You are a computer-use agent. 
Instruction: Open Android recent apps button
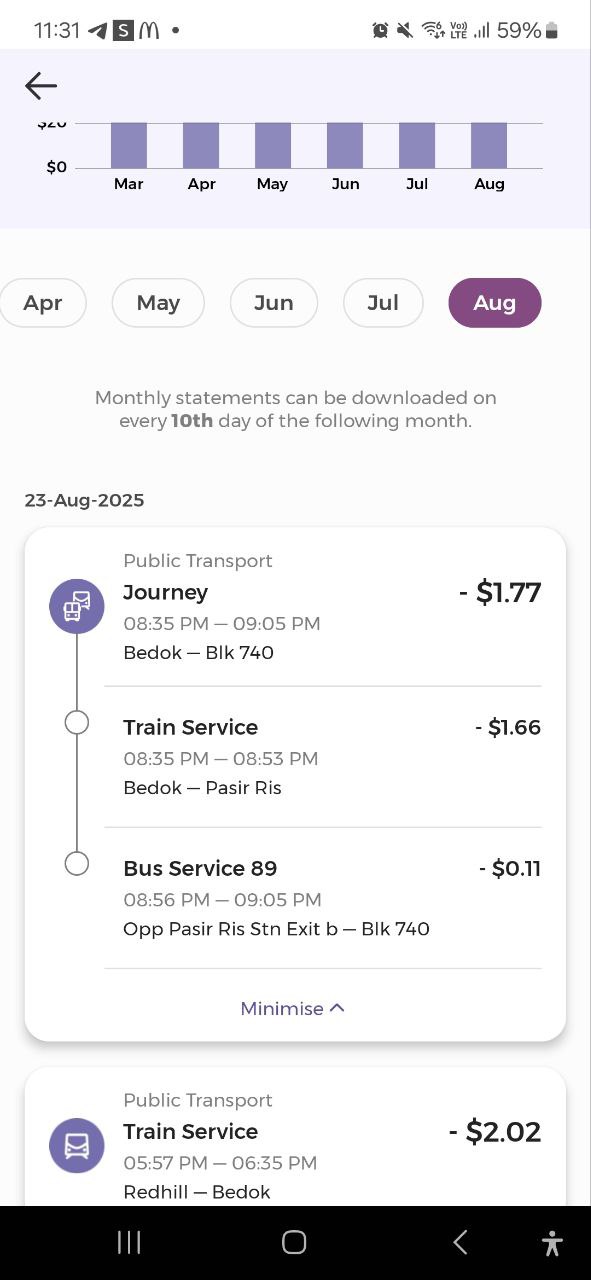coord(129,1242)
